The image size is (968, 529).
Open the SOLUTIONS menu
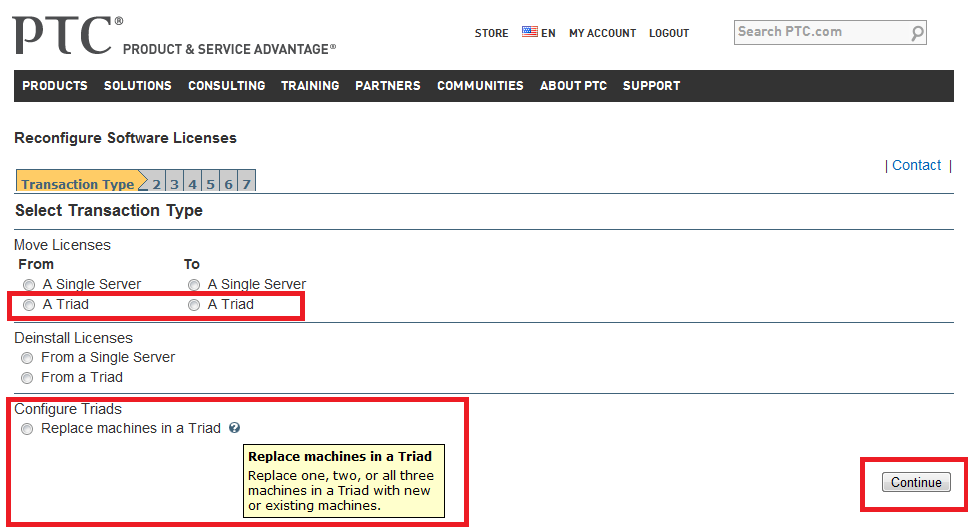pos(138,86)
